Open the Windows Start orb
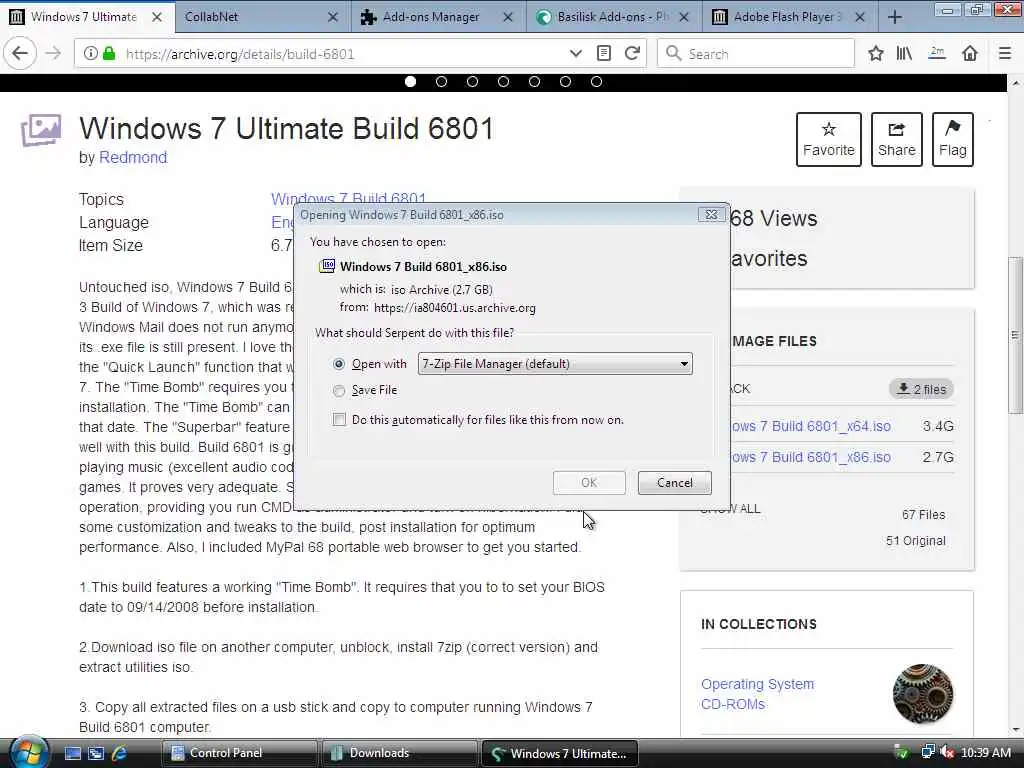Image resolution: width=1024 pixels, height=768 pixels. point(27,753)
